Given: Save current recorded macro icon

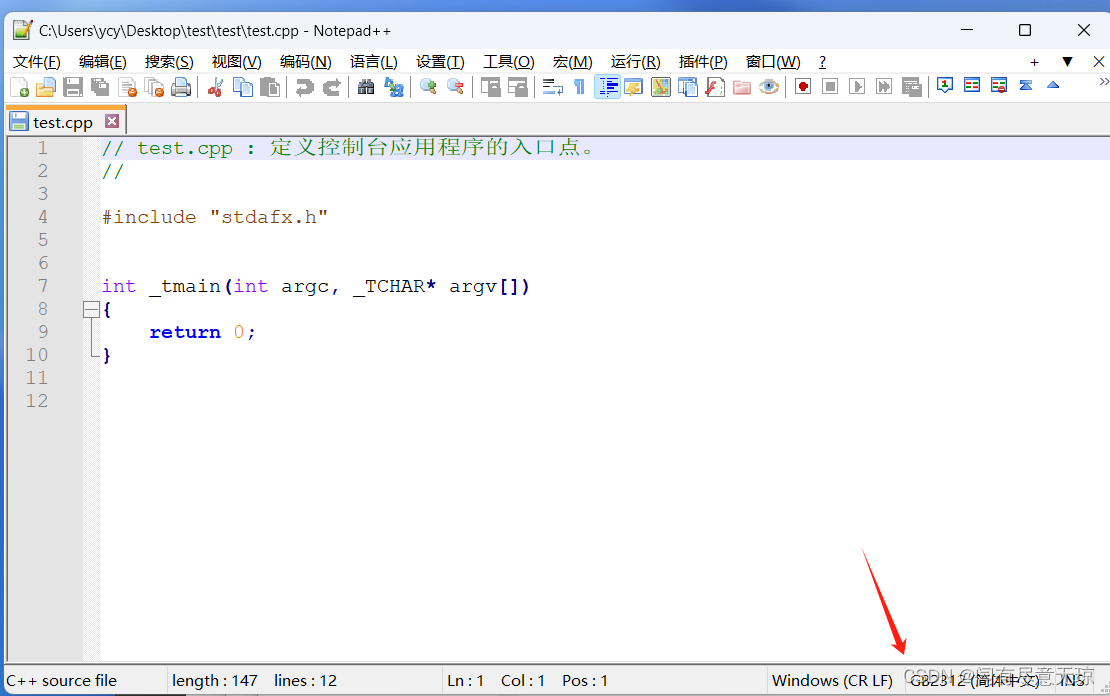Looking at the screenshot, I should click(912, 87).
